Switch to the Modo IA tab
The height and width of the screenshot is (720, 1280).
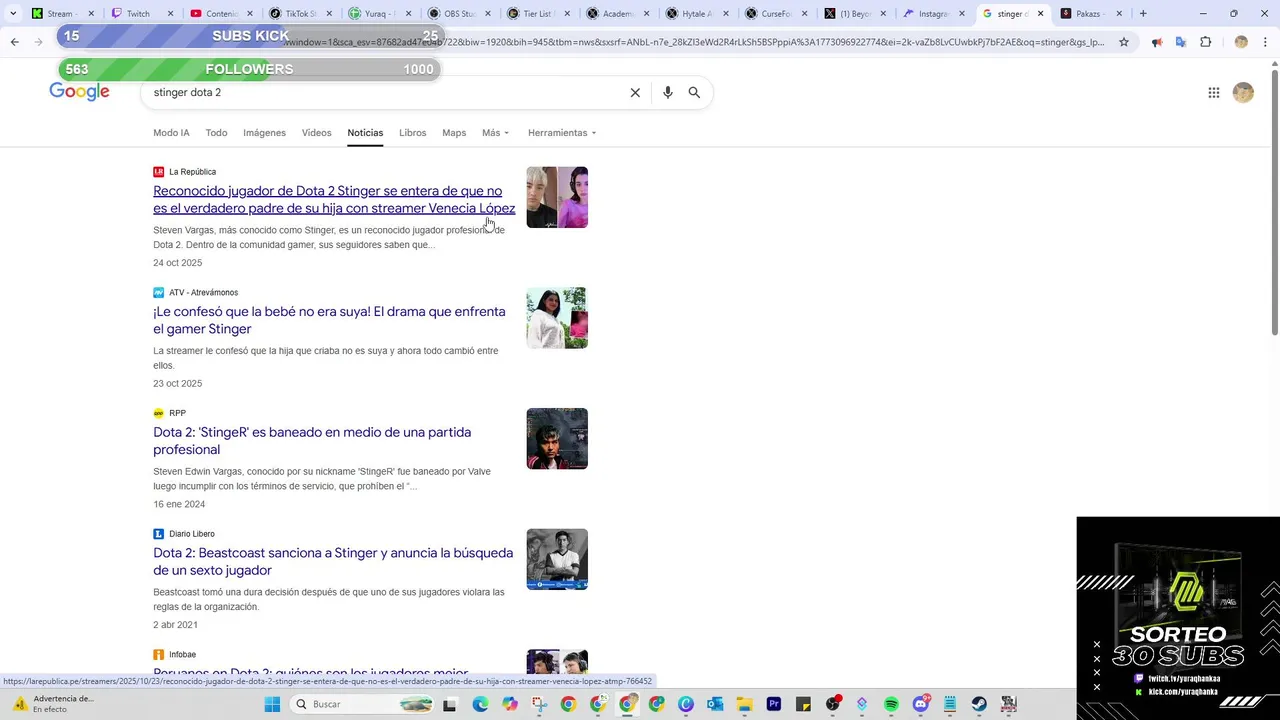click(171, 133)
